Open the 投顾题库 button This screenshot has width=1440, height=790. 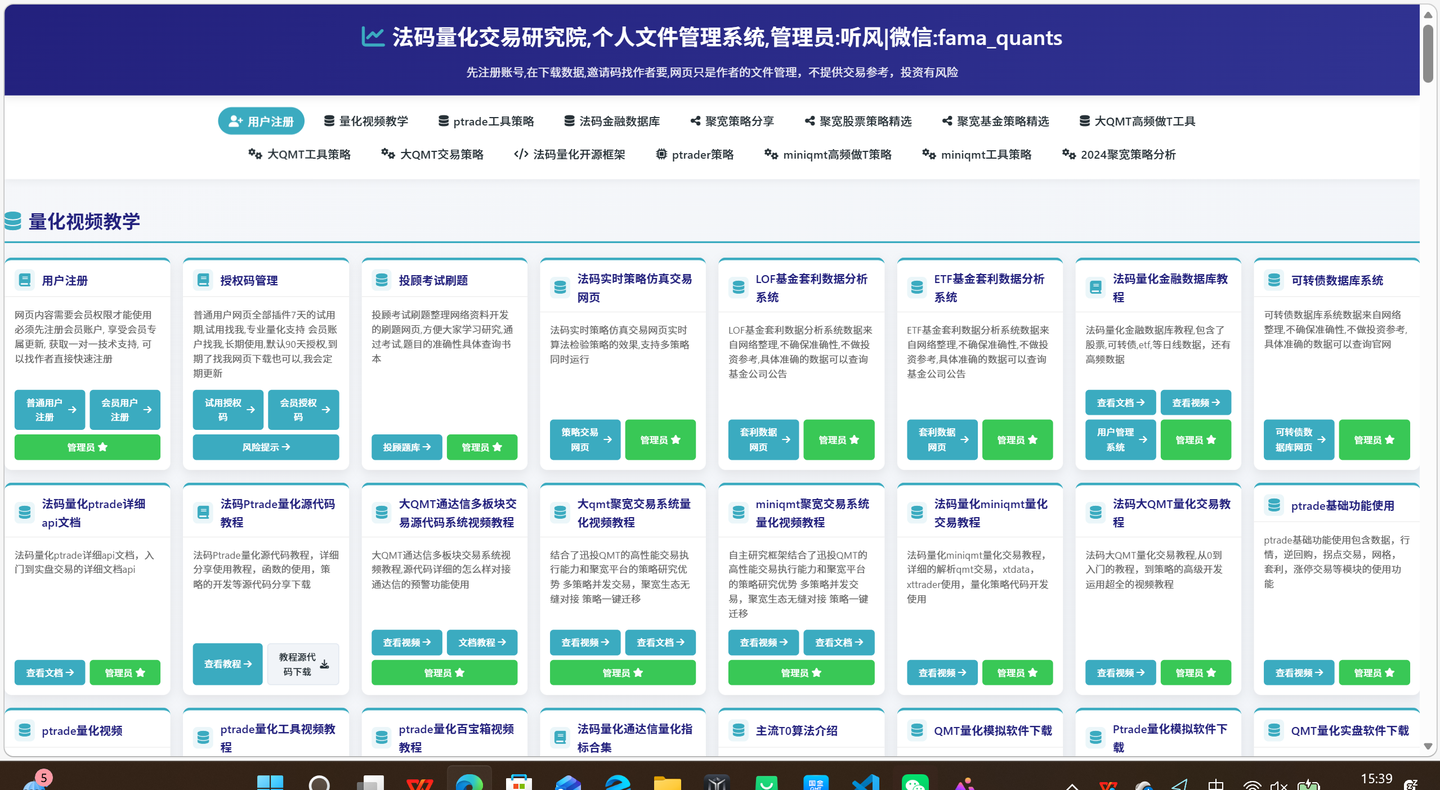point(407,447)
